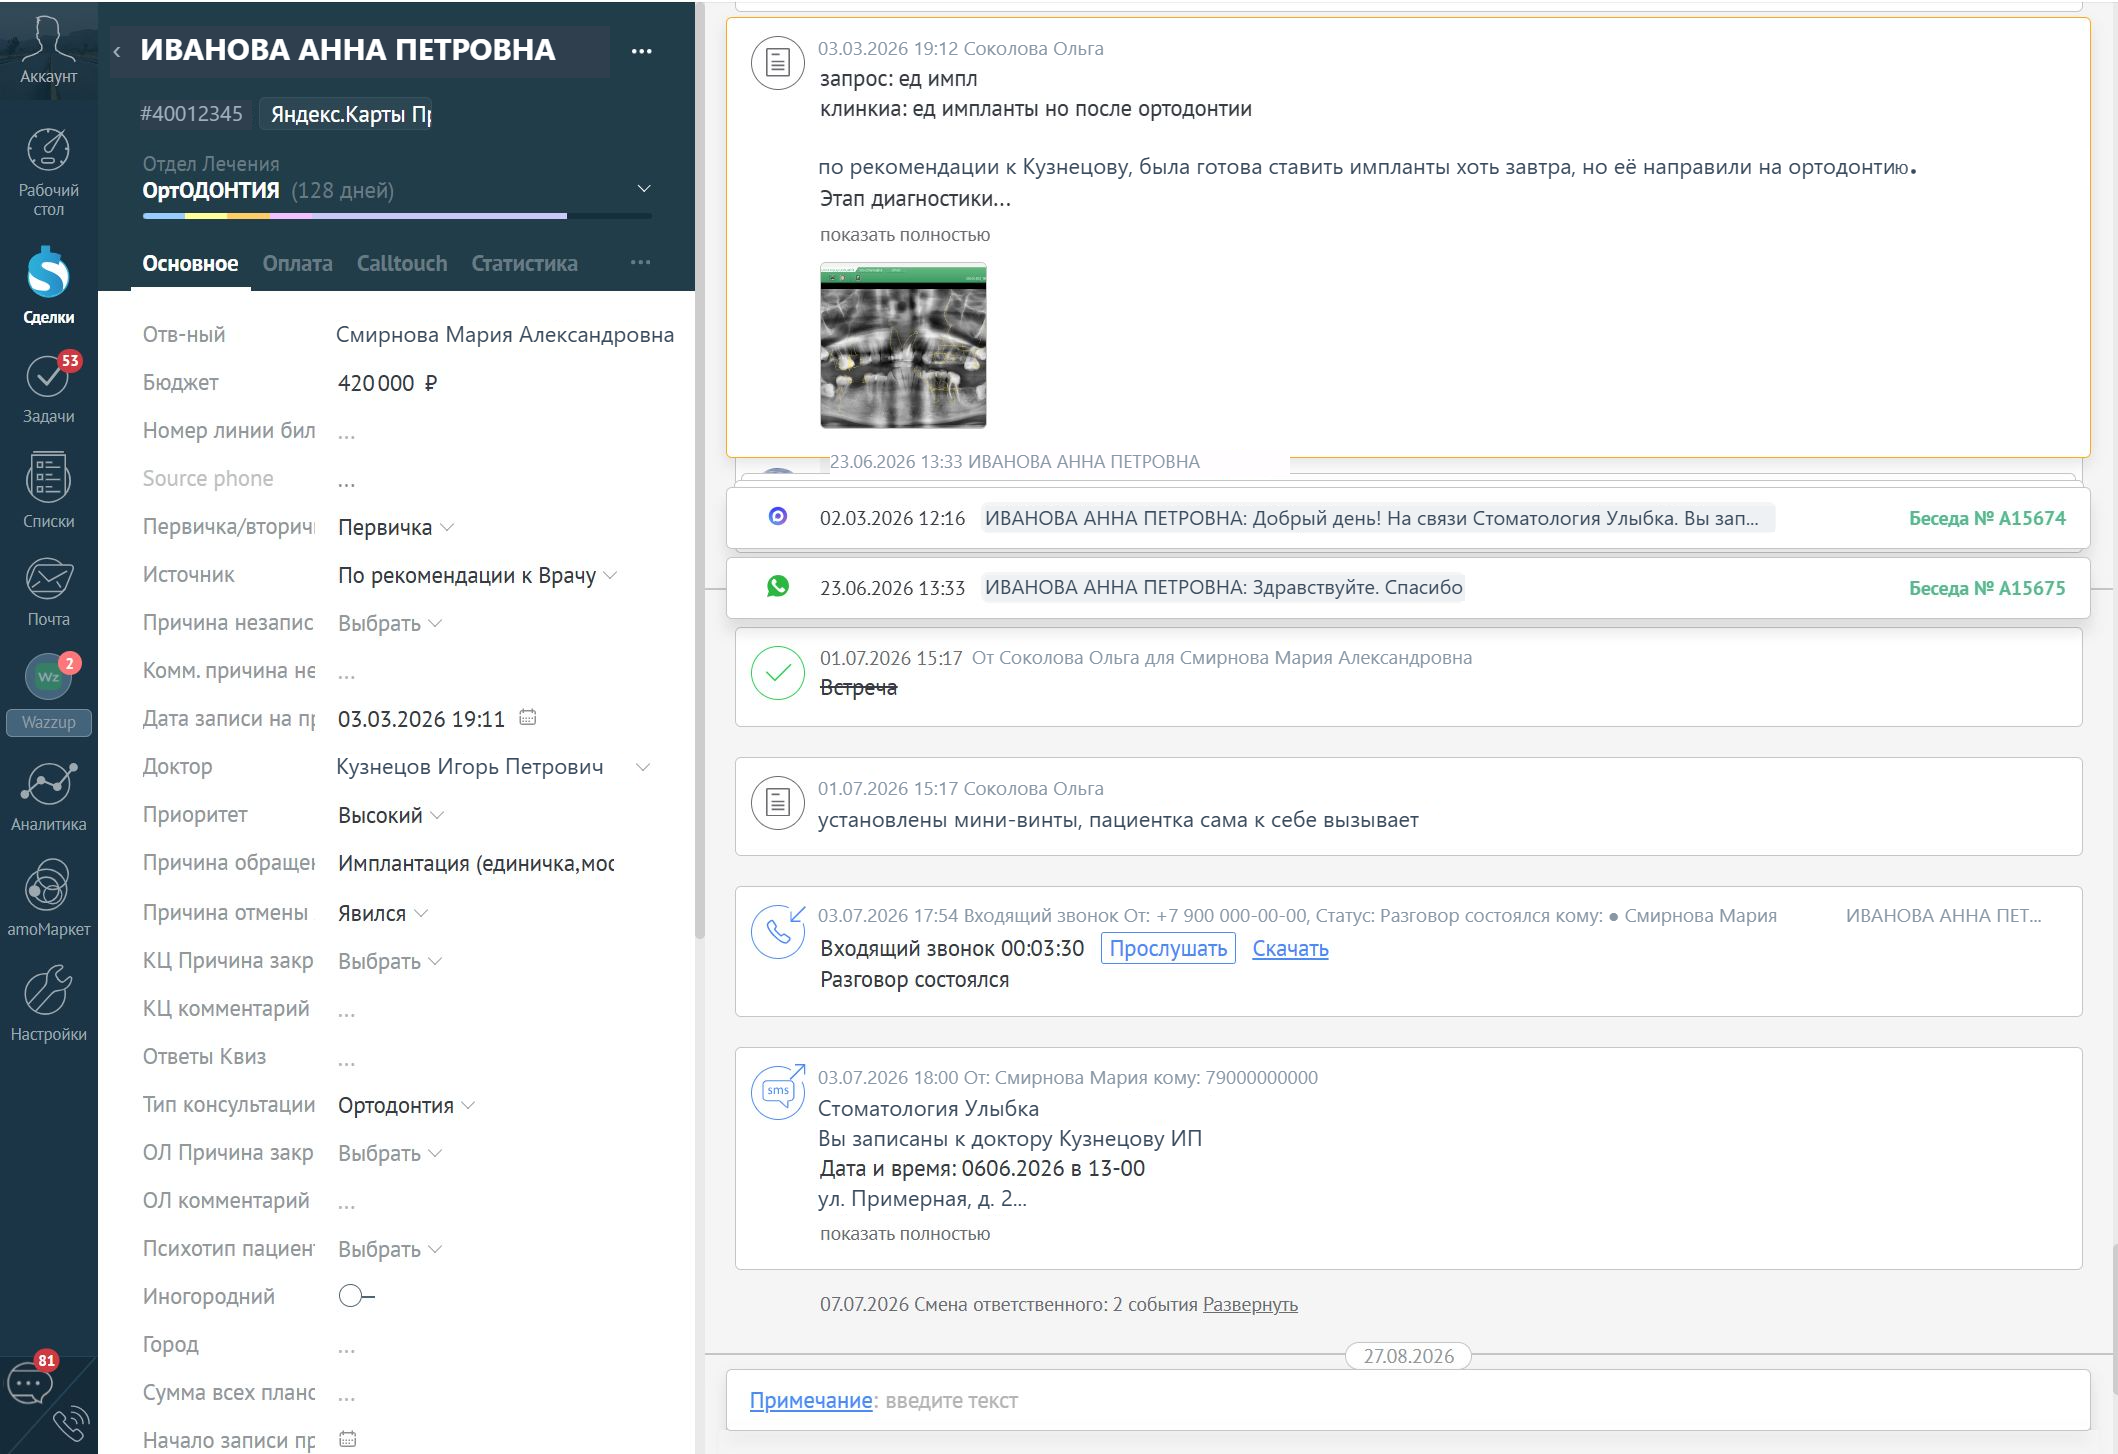This screenshot has width=2118, height=1454.
Task: Open Источник dropdown По рекомендации к Врачу
Action: (x=477, y=575)
